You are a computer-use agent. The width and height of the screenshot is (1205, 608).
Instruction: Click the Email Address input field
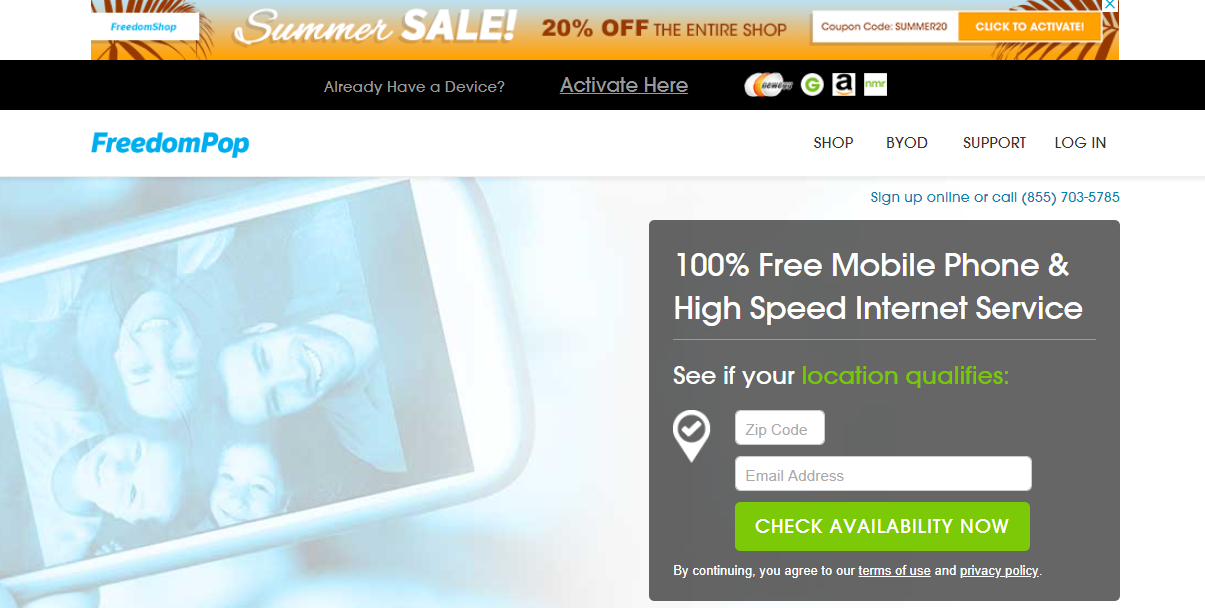coord(883,474)
